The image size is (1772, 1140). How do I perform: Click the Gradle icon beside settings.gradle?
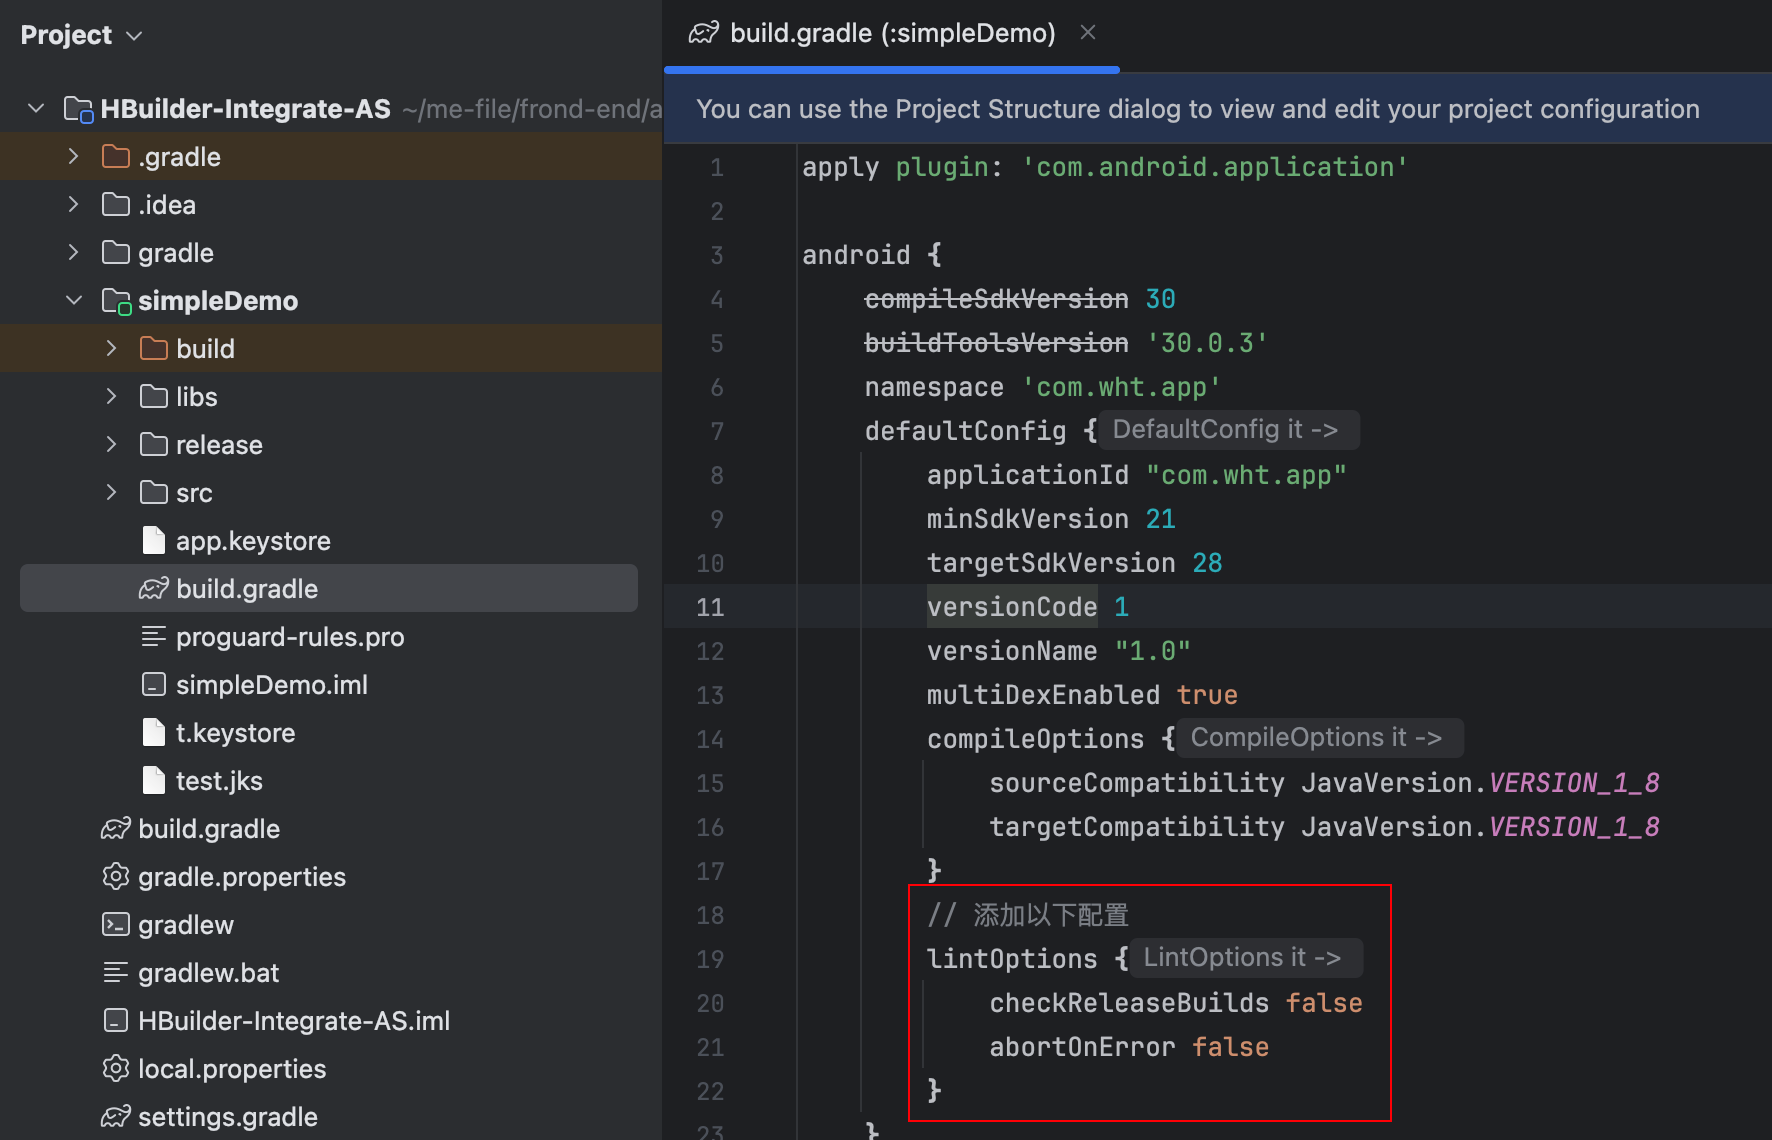coord(115,1116)
